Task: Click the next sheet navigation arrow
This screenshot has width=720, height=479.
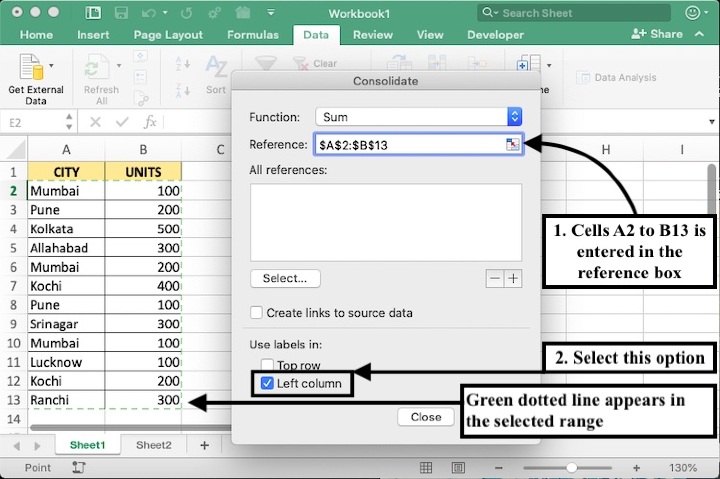Action: point(37,446)
